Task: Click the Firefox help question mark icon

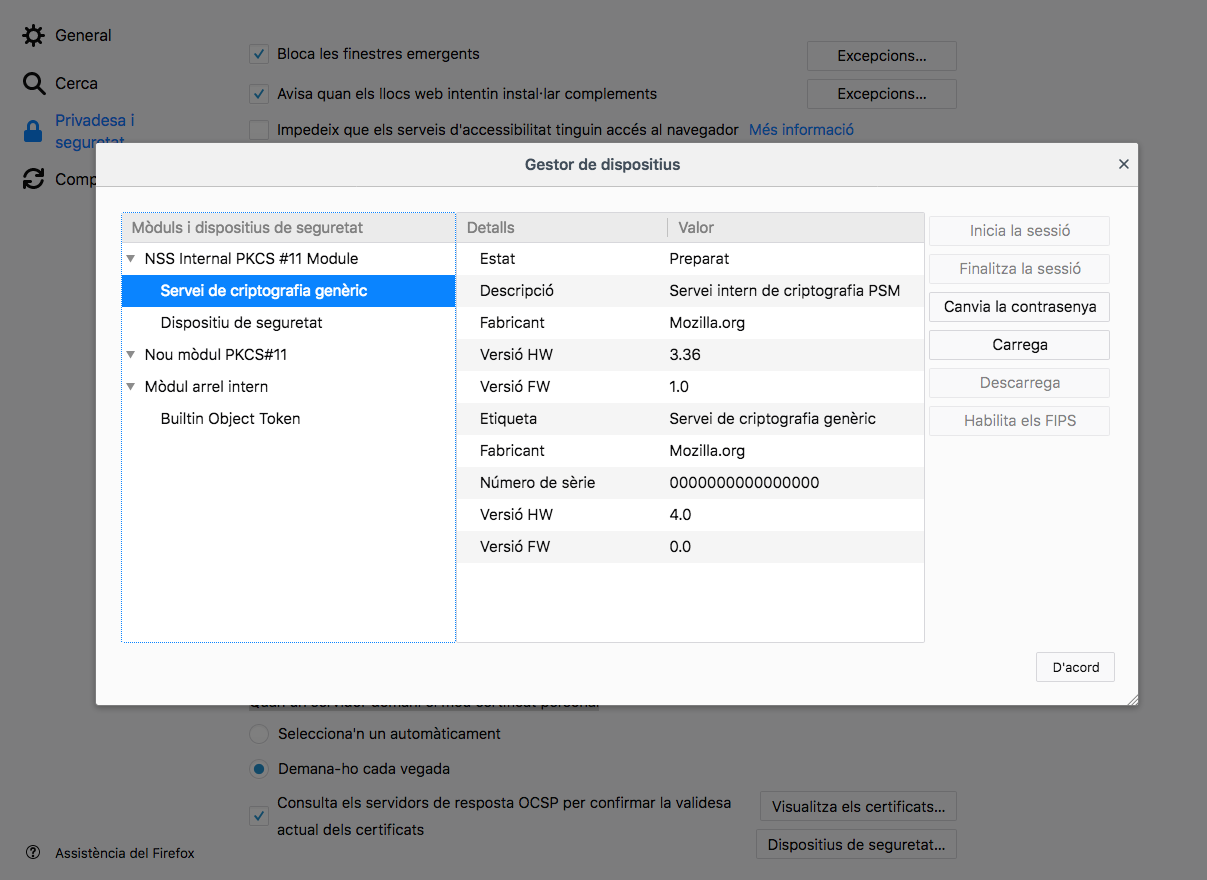Action: pyautogui.click(x=34, y=853)
